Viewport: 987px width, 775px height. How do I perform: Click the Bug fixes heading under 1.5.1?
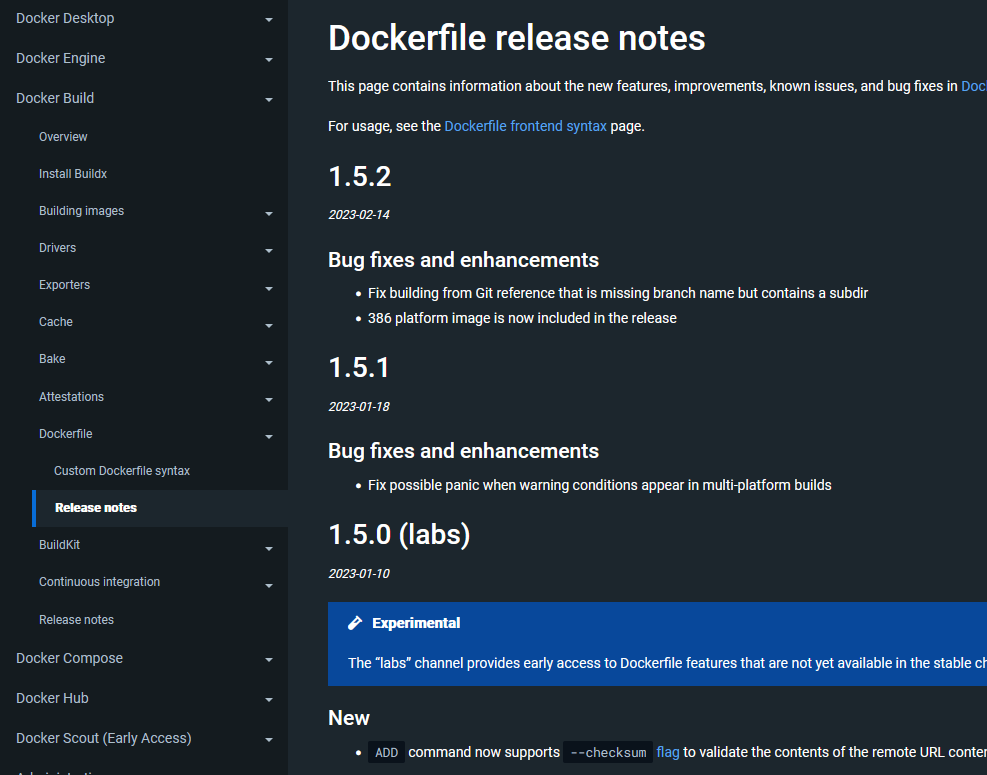click(x=463, y=451)
